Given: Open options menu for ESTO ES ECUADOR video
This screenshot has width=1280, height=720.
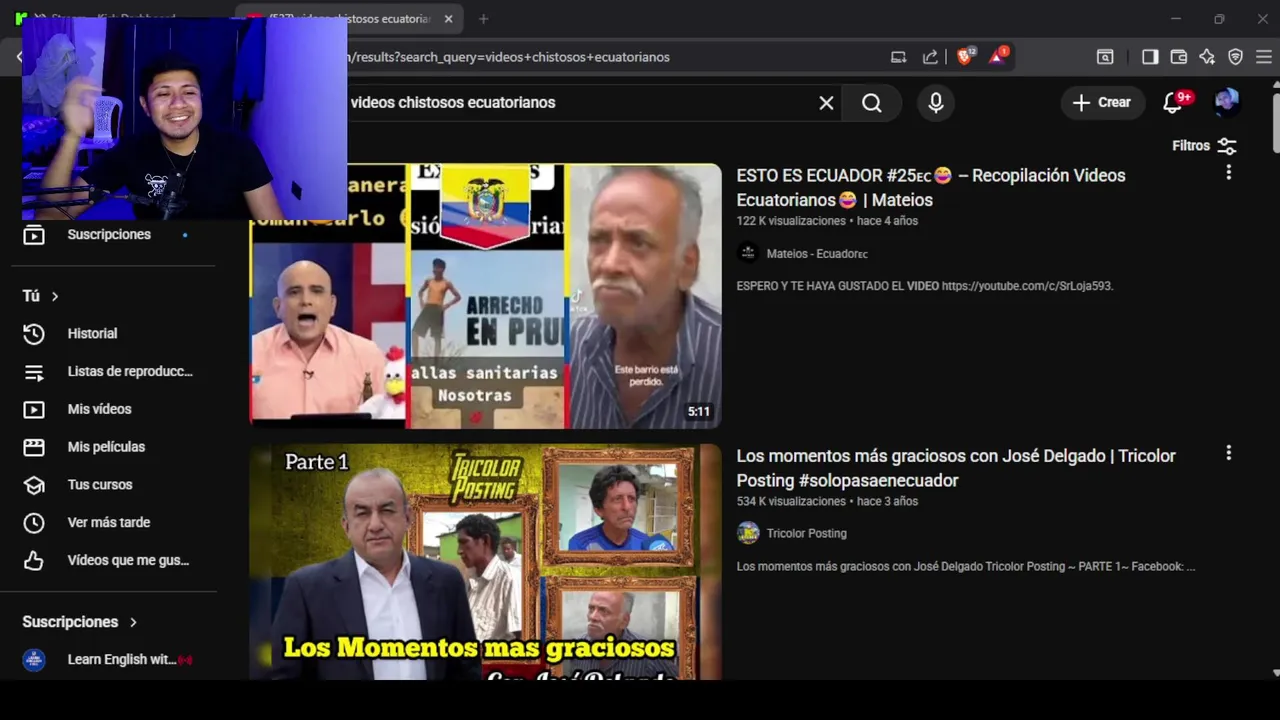Looking at the screenshot, I should coord(1228,173).
